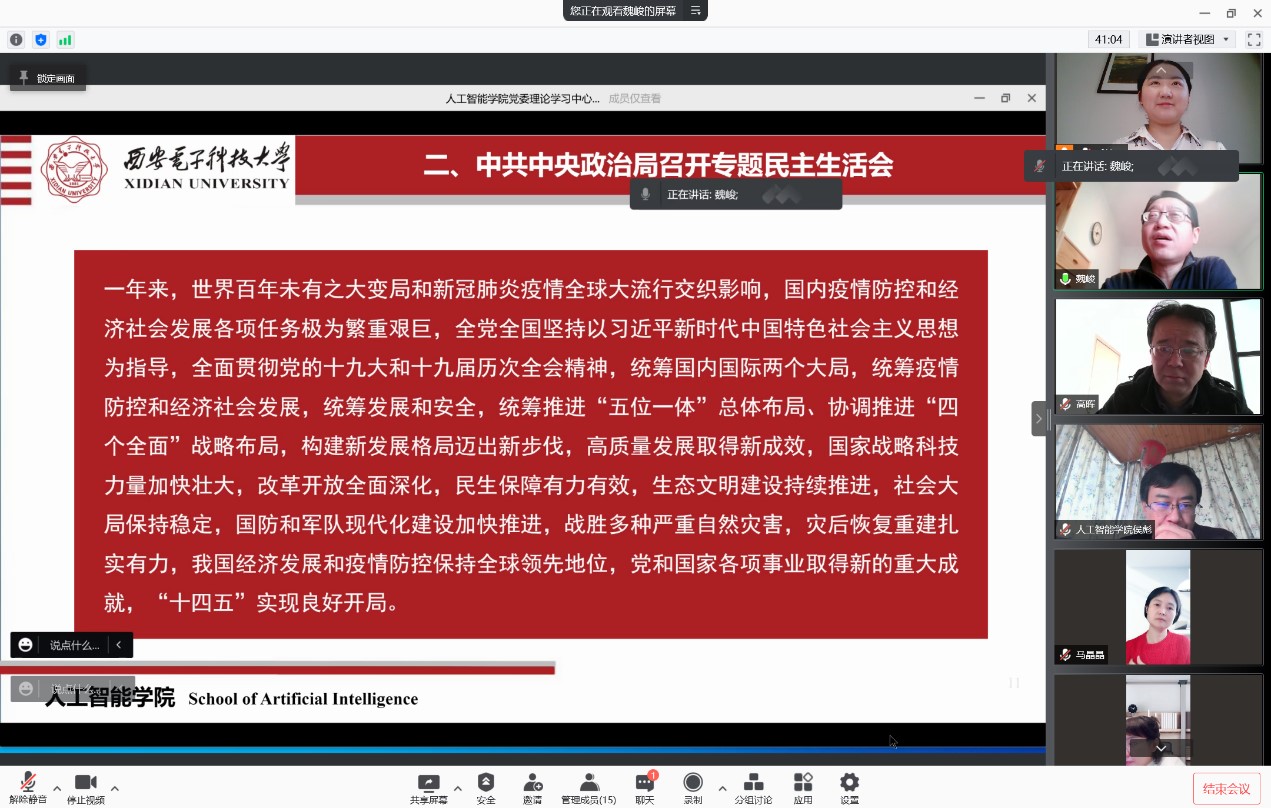The width and height of the screenshot is (1271, 808).
Task: Open 管理成员 participants panel
Action: [589, 787]
